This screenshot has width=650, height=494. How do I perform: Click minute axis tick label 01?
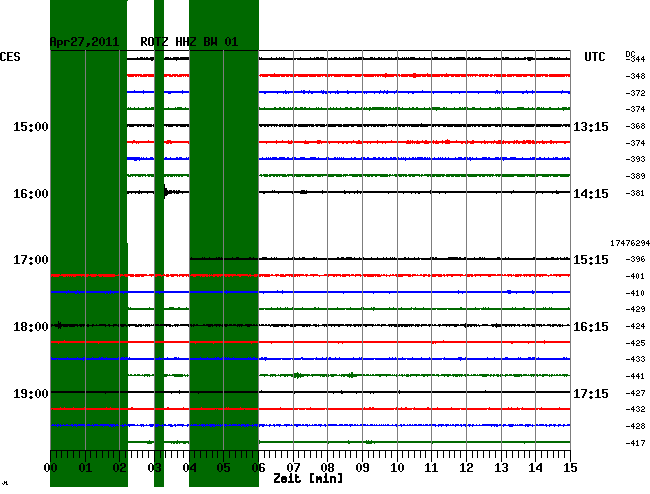point(85,468)
